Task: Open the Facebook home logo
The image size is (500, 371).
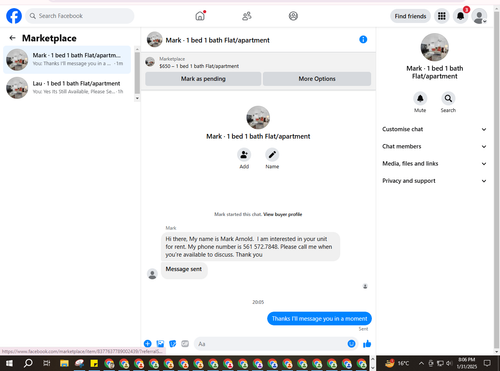Action: 14,16
